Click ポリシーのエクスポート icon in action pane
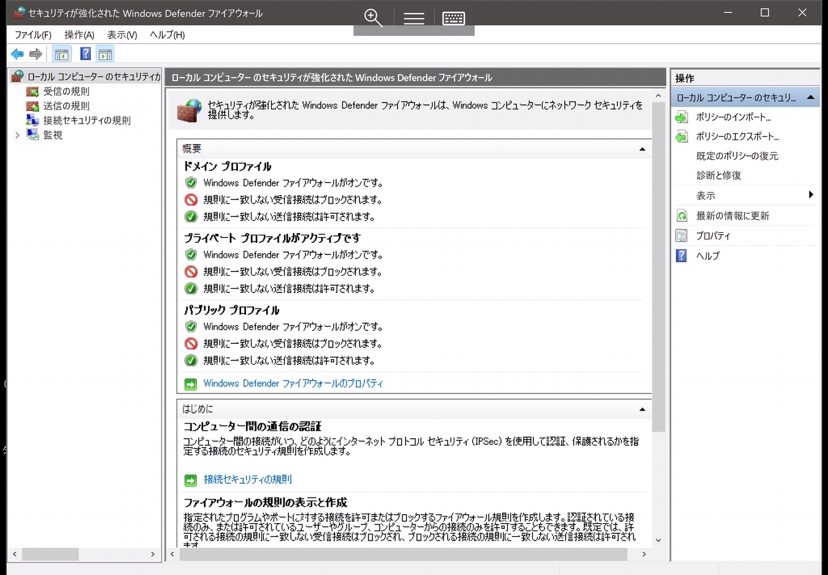828x575 pixels. point(682,137)
